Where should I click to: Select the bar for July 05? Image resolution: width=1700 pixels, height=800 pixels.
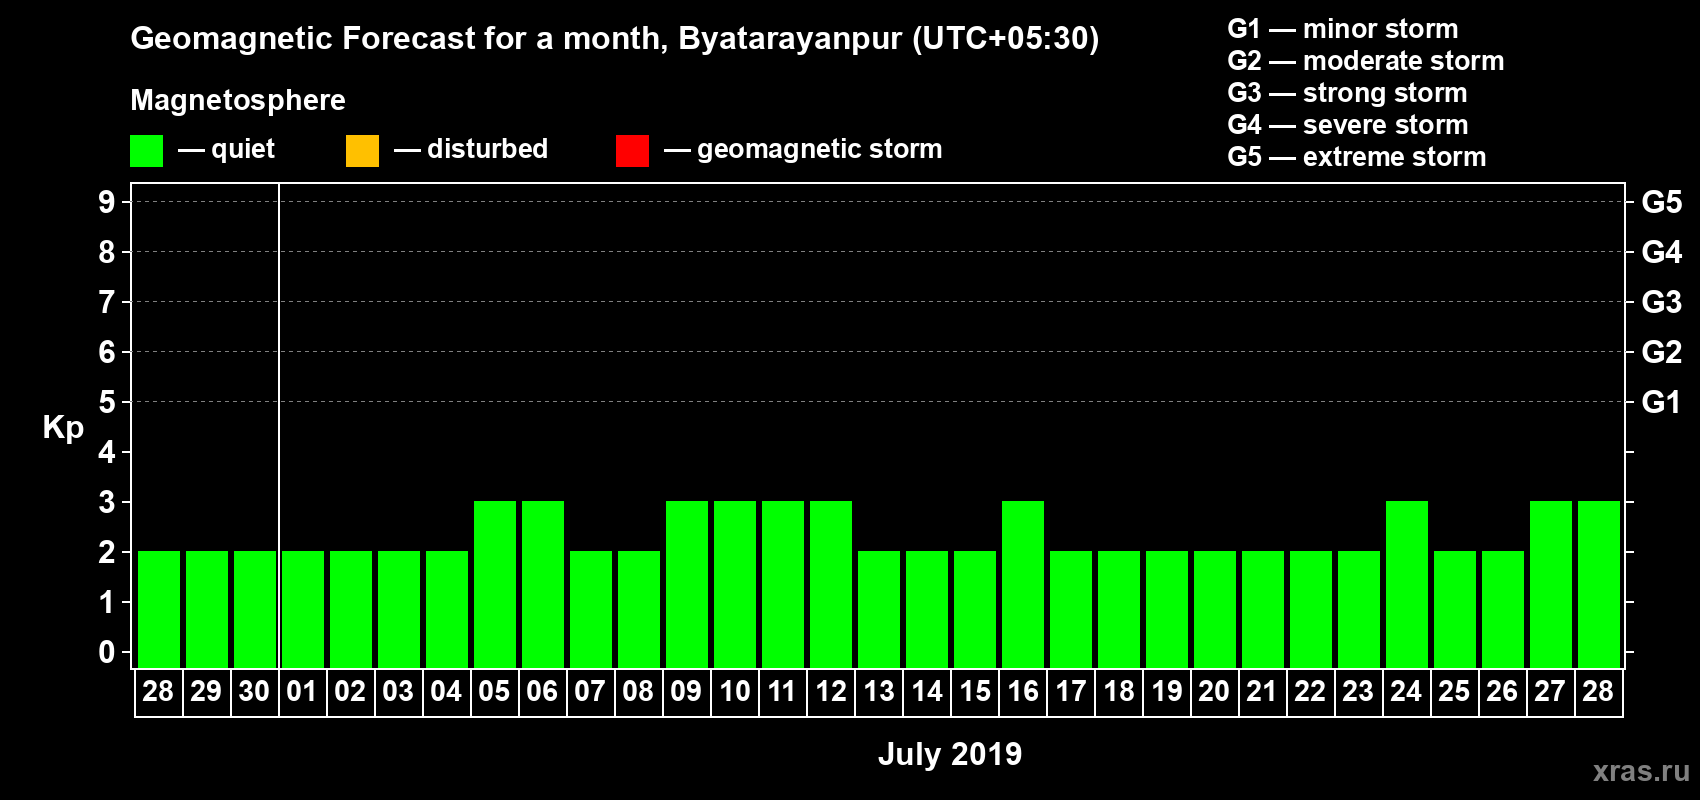[x=495, y=584]
